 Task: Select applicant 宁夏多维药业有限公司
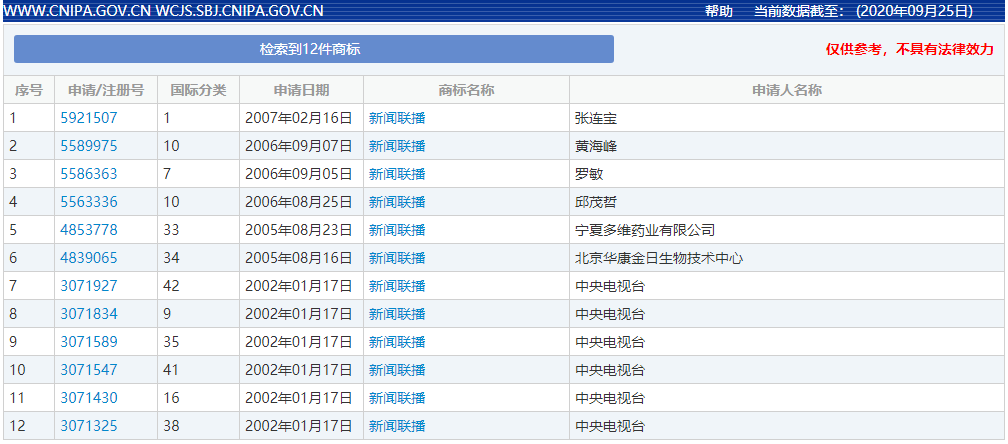[x=645, y=229]
